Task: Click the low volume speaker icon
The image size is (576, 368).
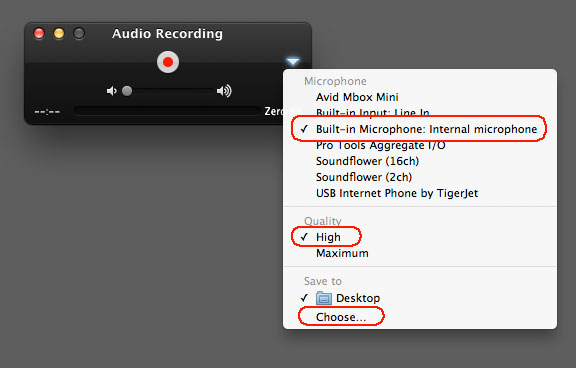Action: click(x=111, y=91)
